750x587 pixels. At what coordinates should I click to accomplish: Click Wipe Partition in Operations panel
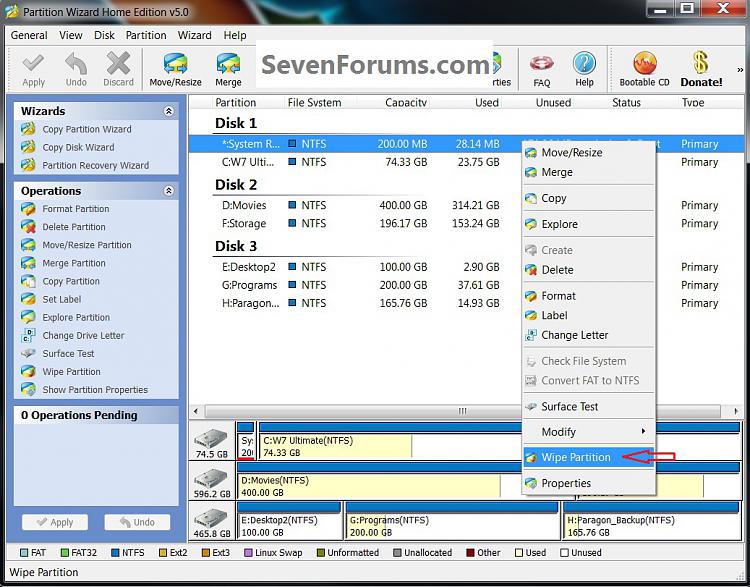point(71,372)
